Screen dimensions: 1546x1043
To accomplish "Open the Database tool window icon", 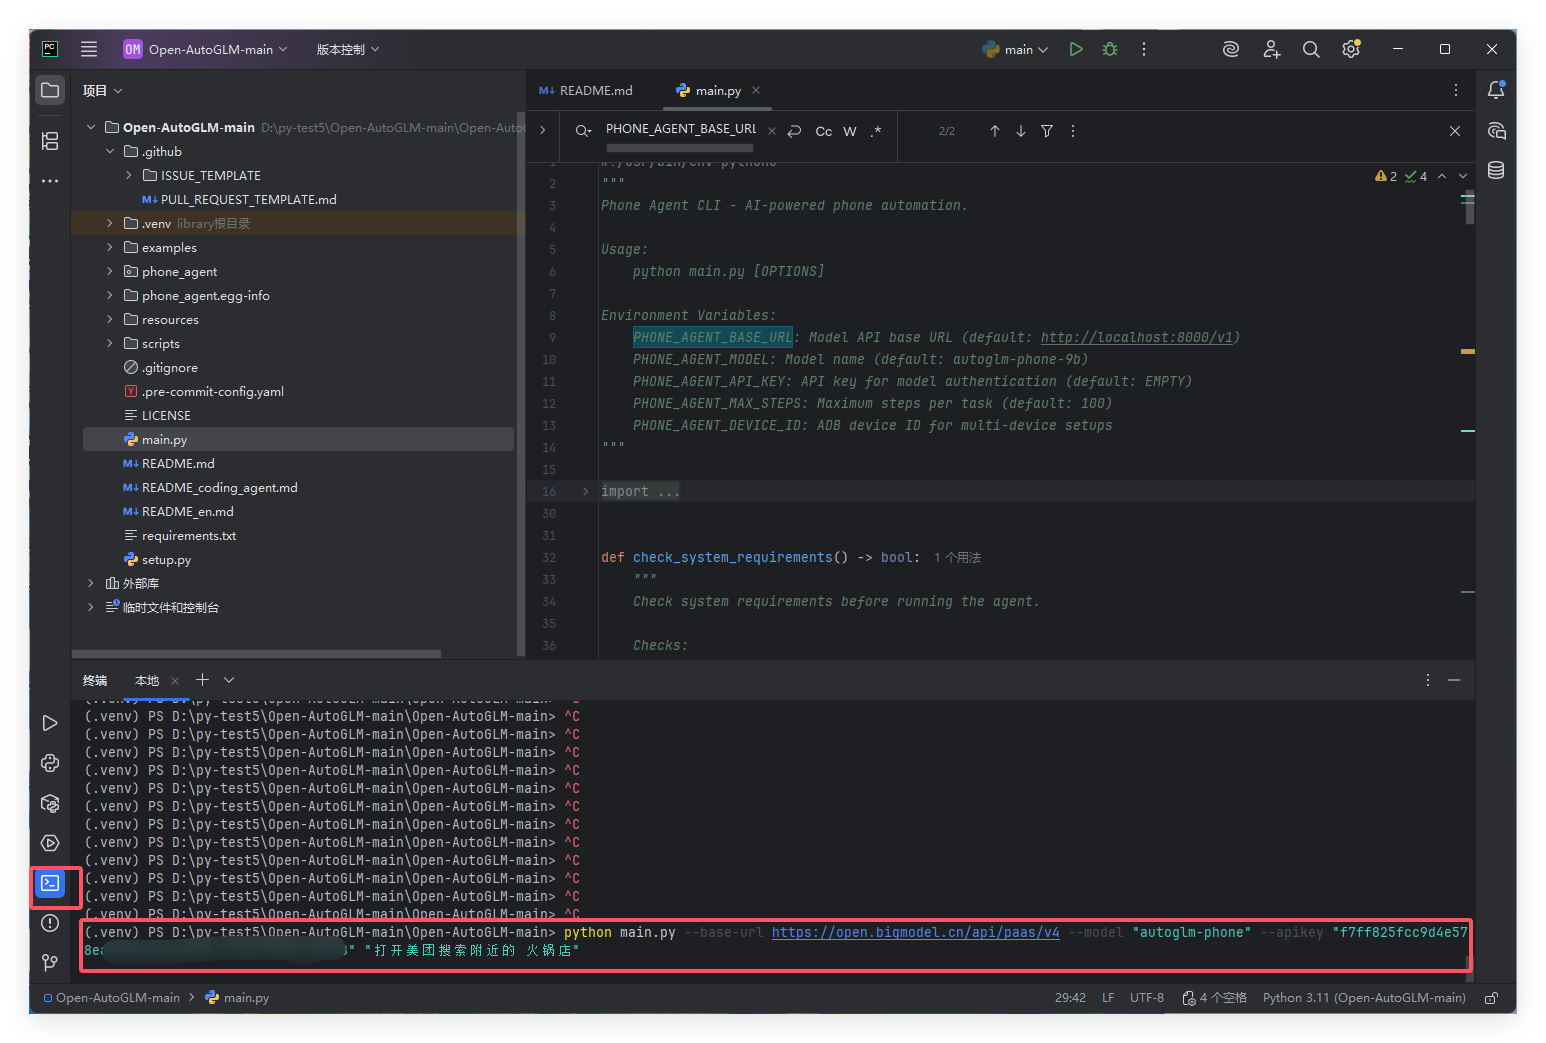I will 1496,170.
